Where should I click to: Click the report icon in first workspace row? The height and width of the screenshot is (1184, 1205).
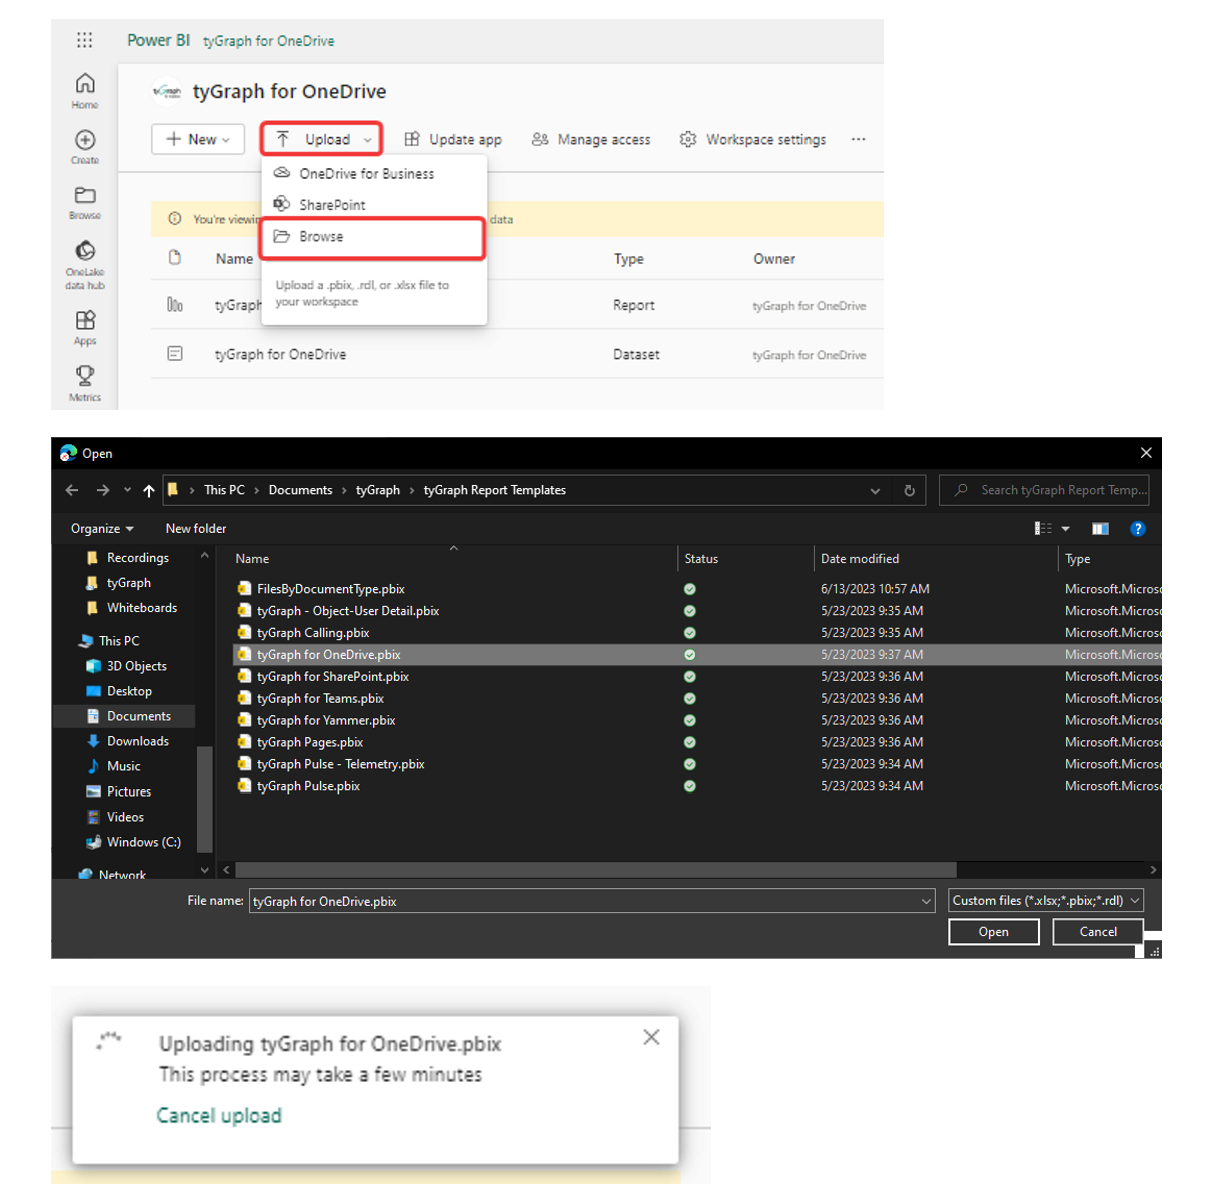coord(175,305)
